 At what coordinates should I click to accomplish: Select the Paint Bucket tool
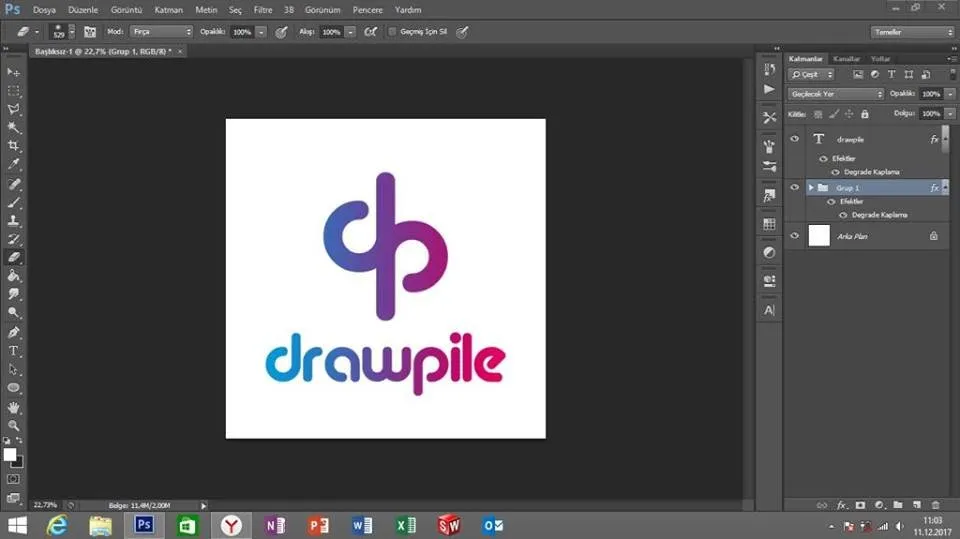[13, 276]
